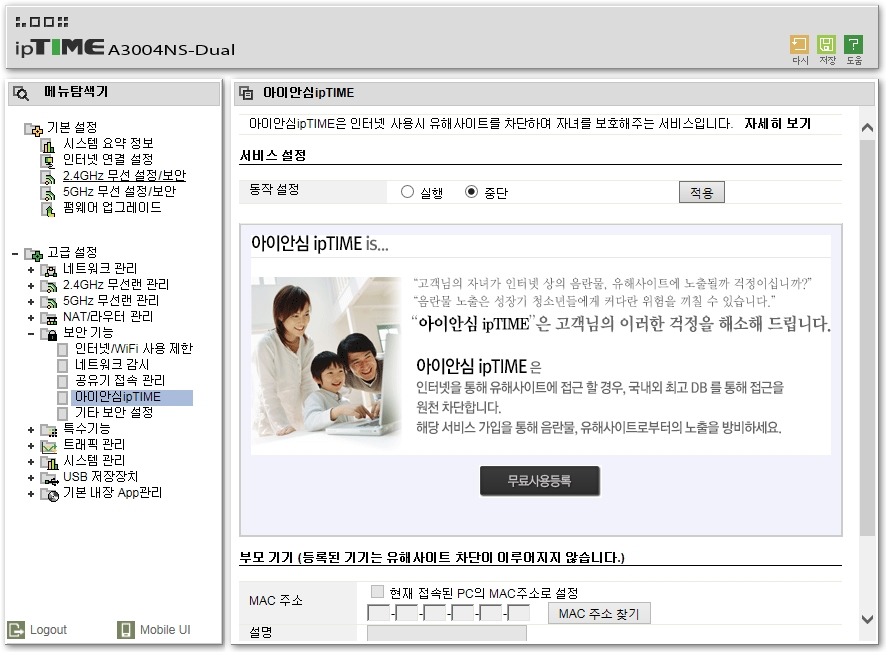Check 현재 접속된 PC의 MAC주소로 설정
The height and width of the screenshot is (656, 890).
tap(377, 592)
